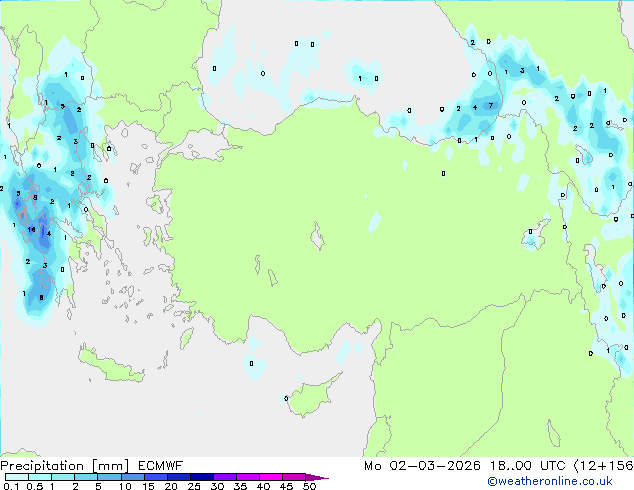This screenshot has width=634, height=490.
Task: Click the '20' legend scale label
Action: pos(171,486)
